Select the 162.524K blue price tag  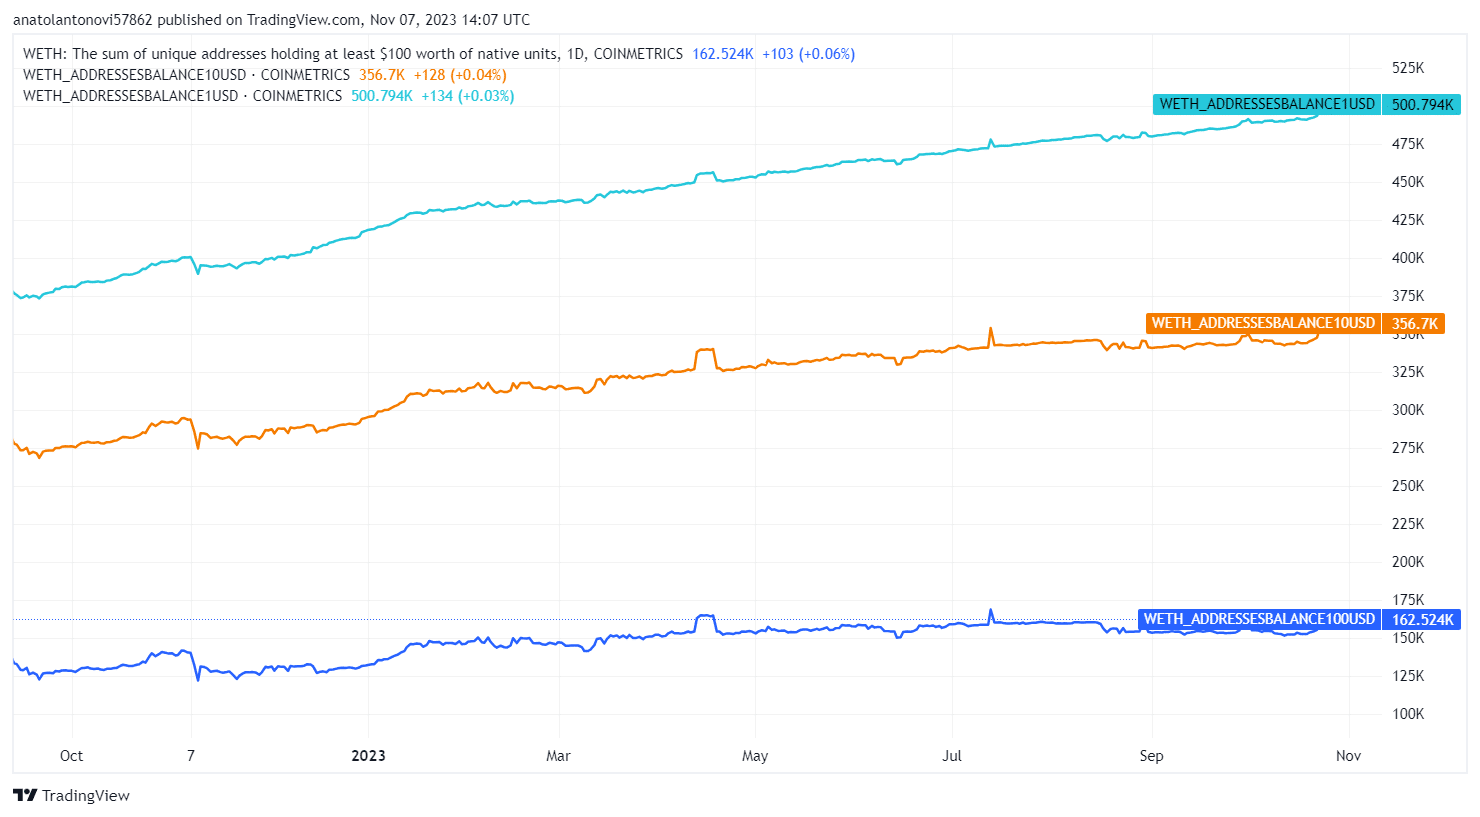[x=1422, y=619]
